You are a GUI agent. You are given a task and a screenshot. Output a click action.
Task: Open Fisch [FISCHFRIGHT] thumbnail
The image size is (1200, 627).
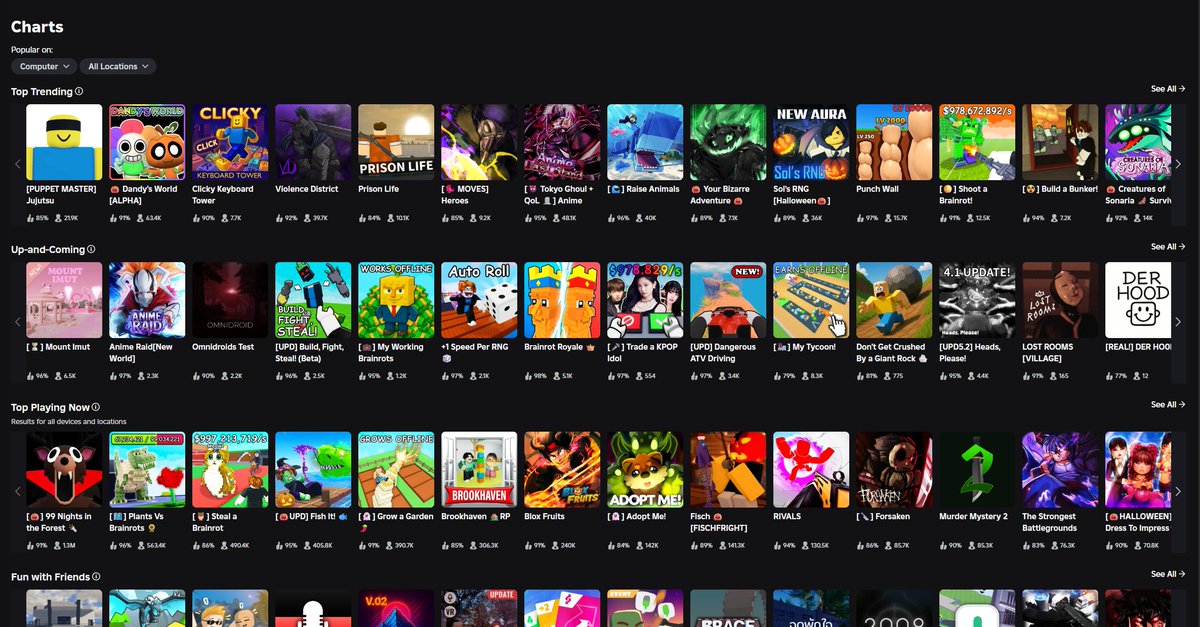point(728,470)
